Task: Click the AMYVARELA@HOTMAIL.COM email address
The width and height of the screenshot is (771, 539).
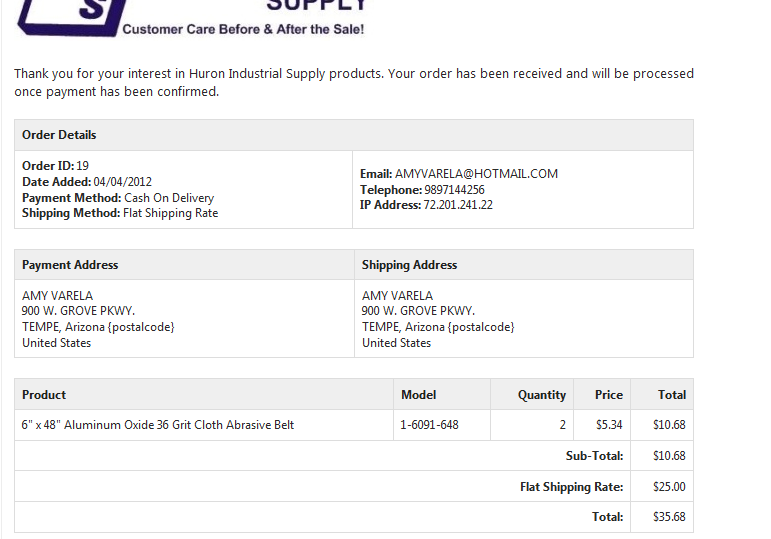Action: click(x=476, y=174)
